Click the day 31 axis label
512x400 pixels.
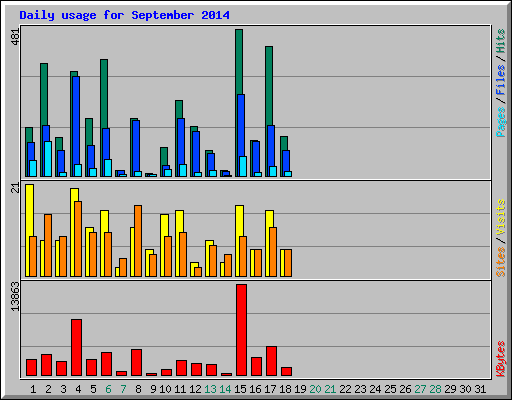coord(481,389)
